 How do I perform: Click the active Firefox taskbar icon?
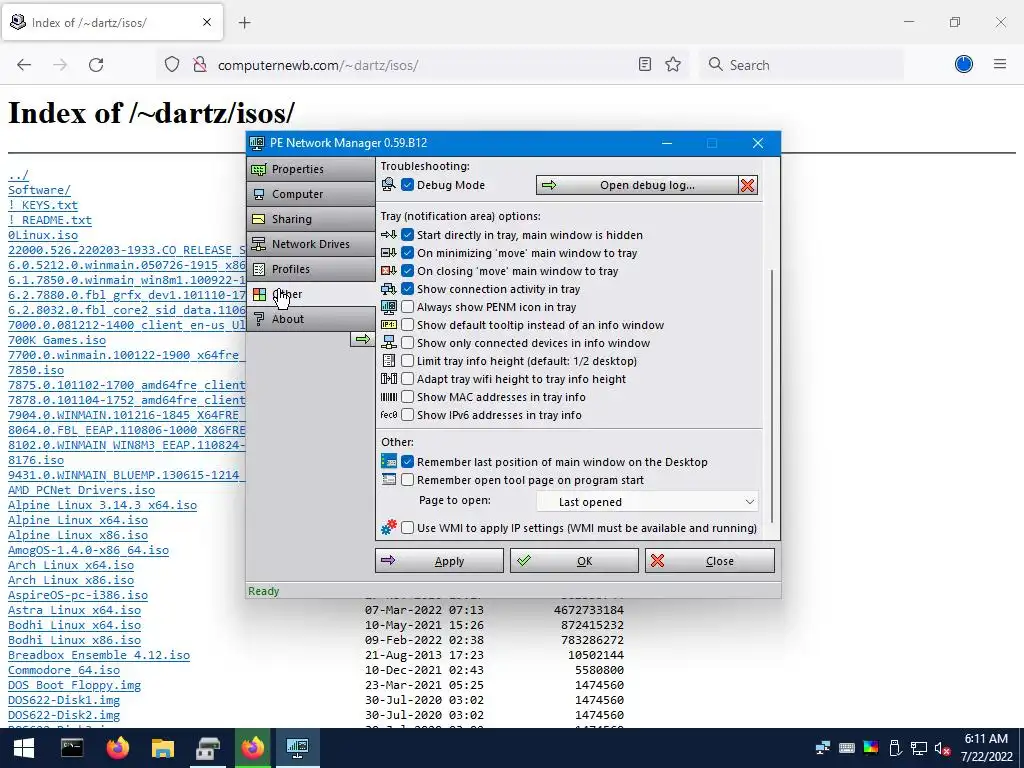[x=253, y=748]
